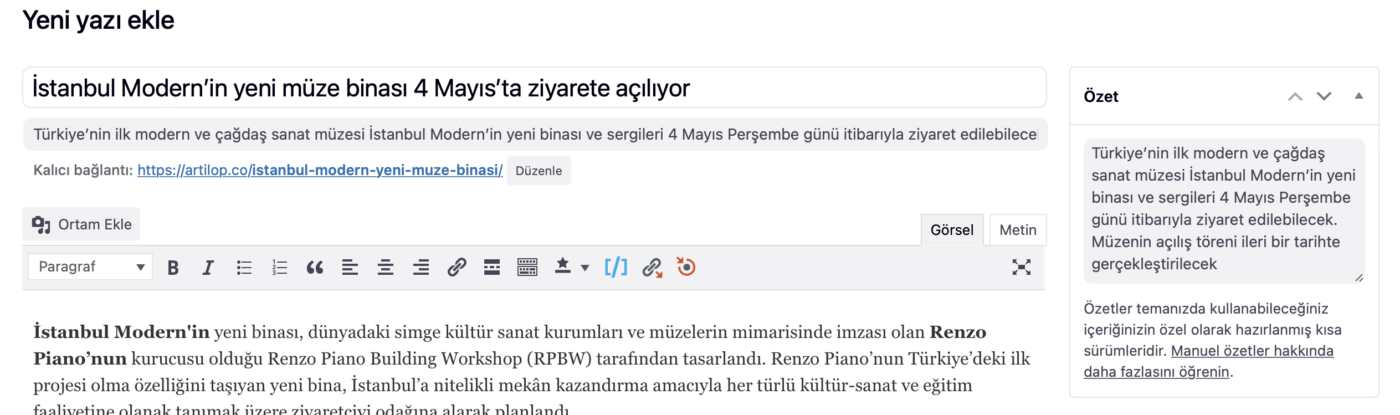
Task: Open the 'Manuel özetler hakkında daha fazlasını öğrenin' link
Action: [x=1209, y=361]
